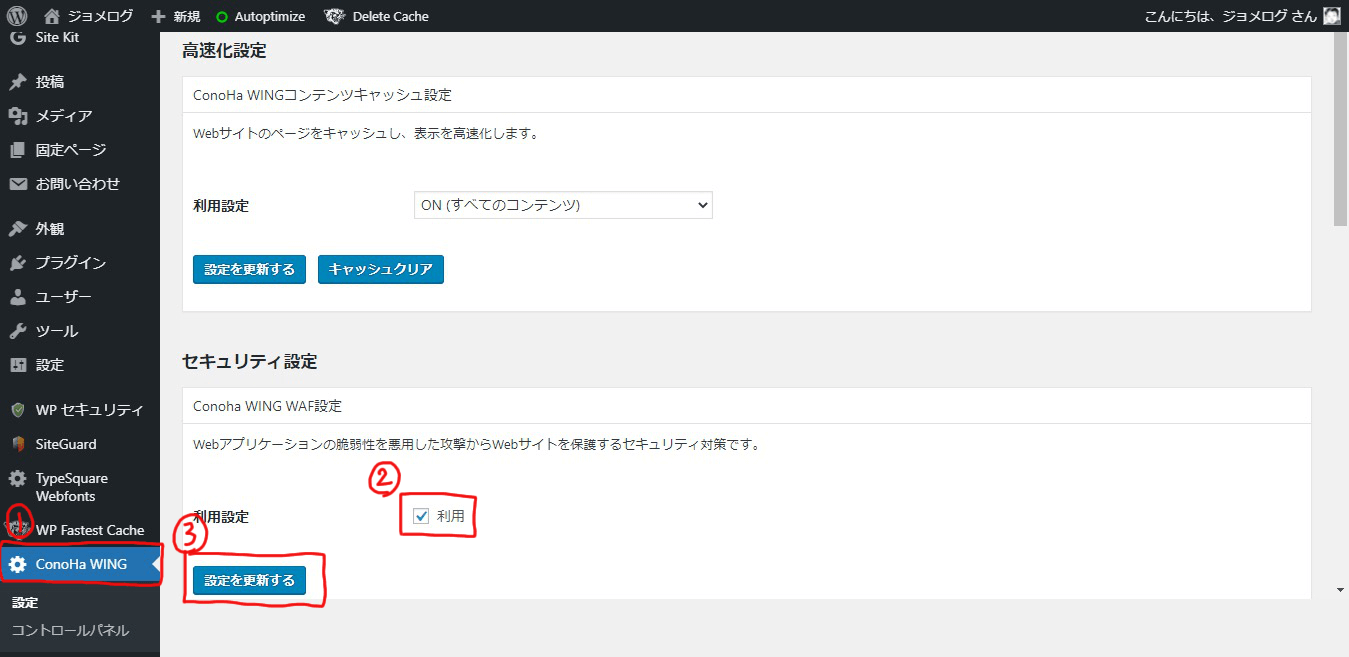This screenshot has width=1349, height=657.
Task: Click the 高速化設定 heading
Action: [x=224, y=50]
